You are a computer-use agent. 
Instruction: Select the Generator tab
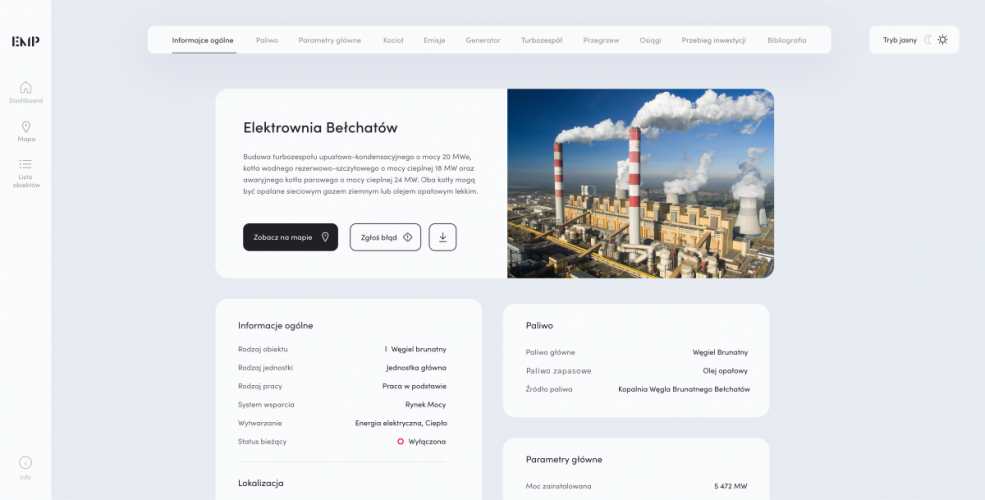(483, 40)
